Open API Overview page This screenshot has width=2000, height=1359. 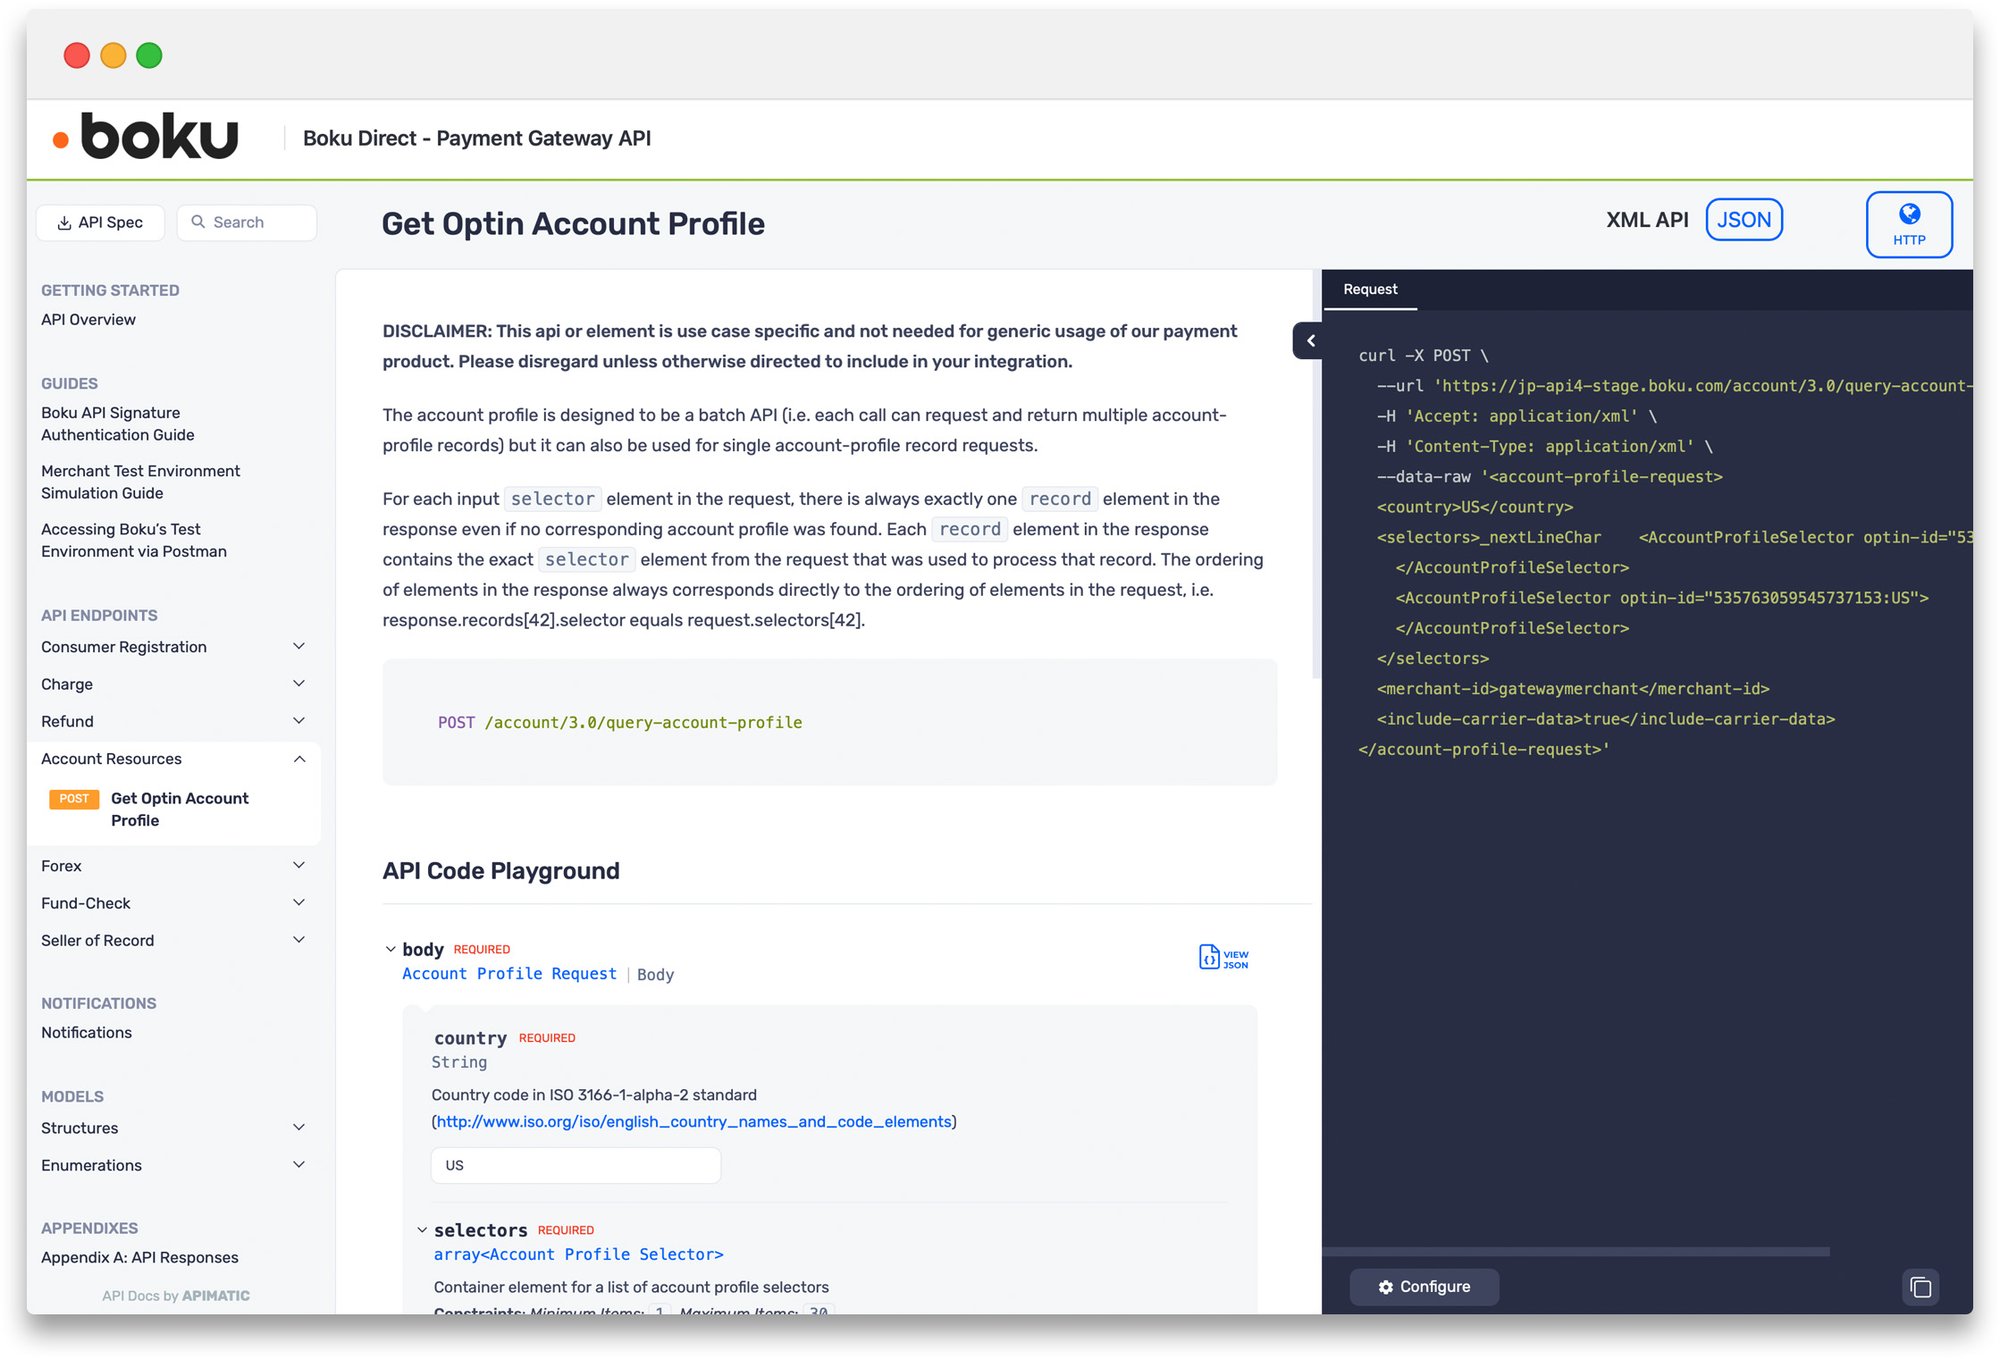tap(88, 319)
